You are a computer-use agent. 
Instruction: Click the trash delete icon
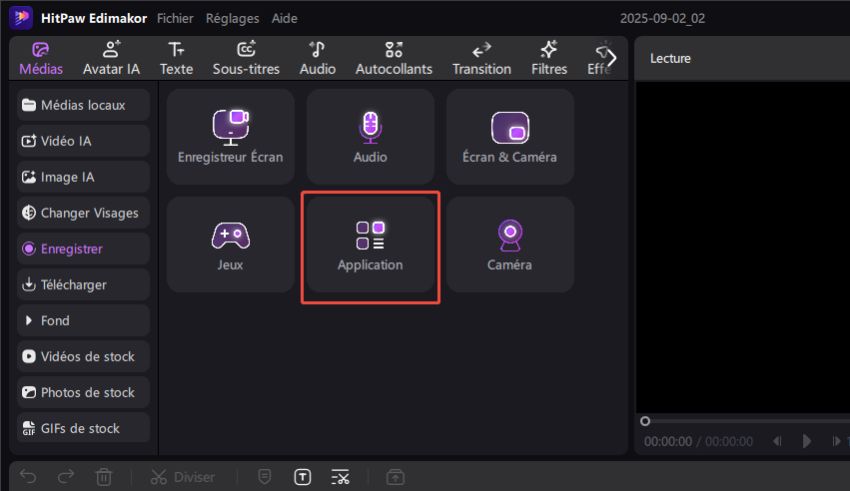[104, 477]
